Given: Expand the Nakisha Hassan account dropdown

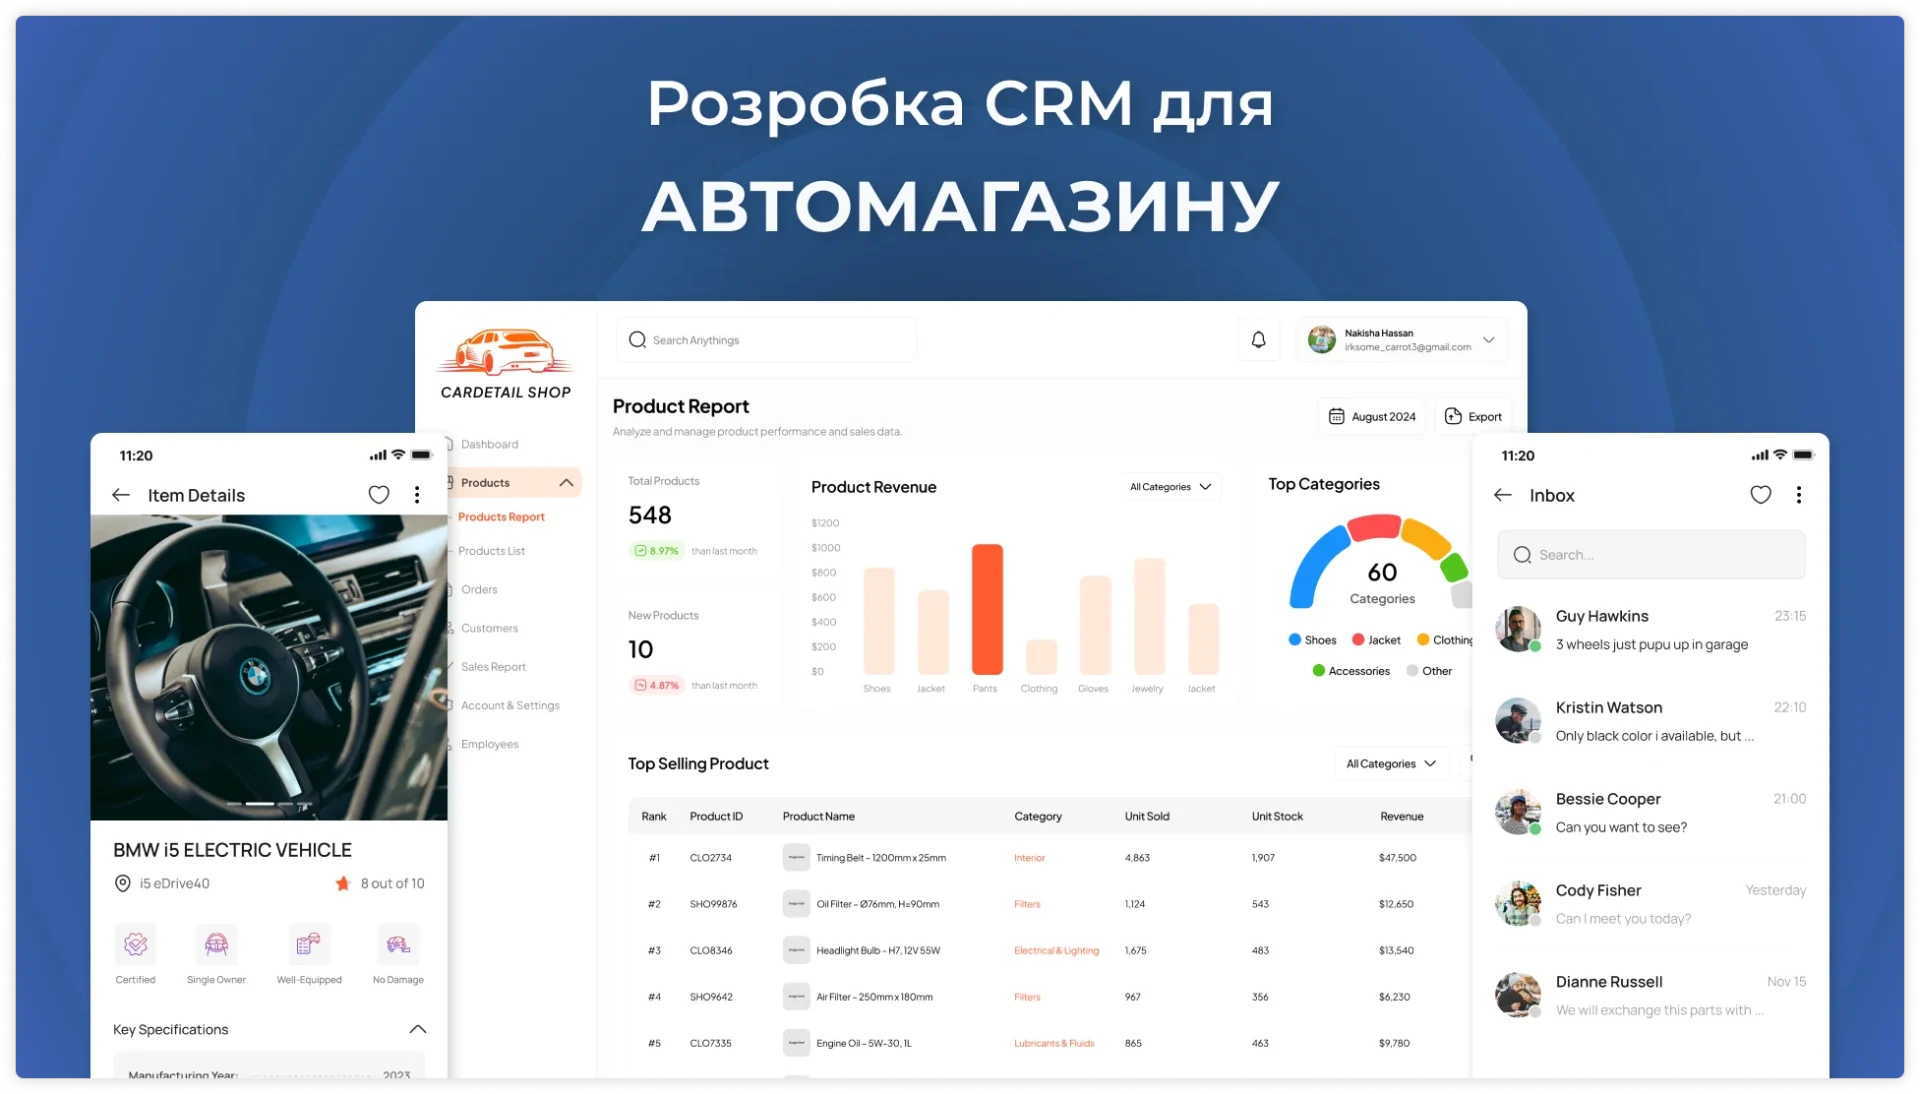Looking at the screenshot, I should click(x=1488, y=340).
